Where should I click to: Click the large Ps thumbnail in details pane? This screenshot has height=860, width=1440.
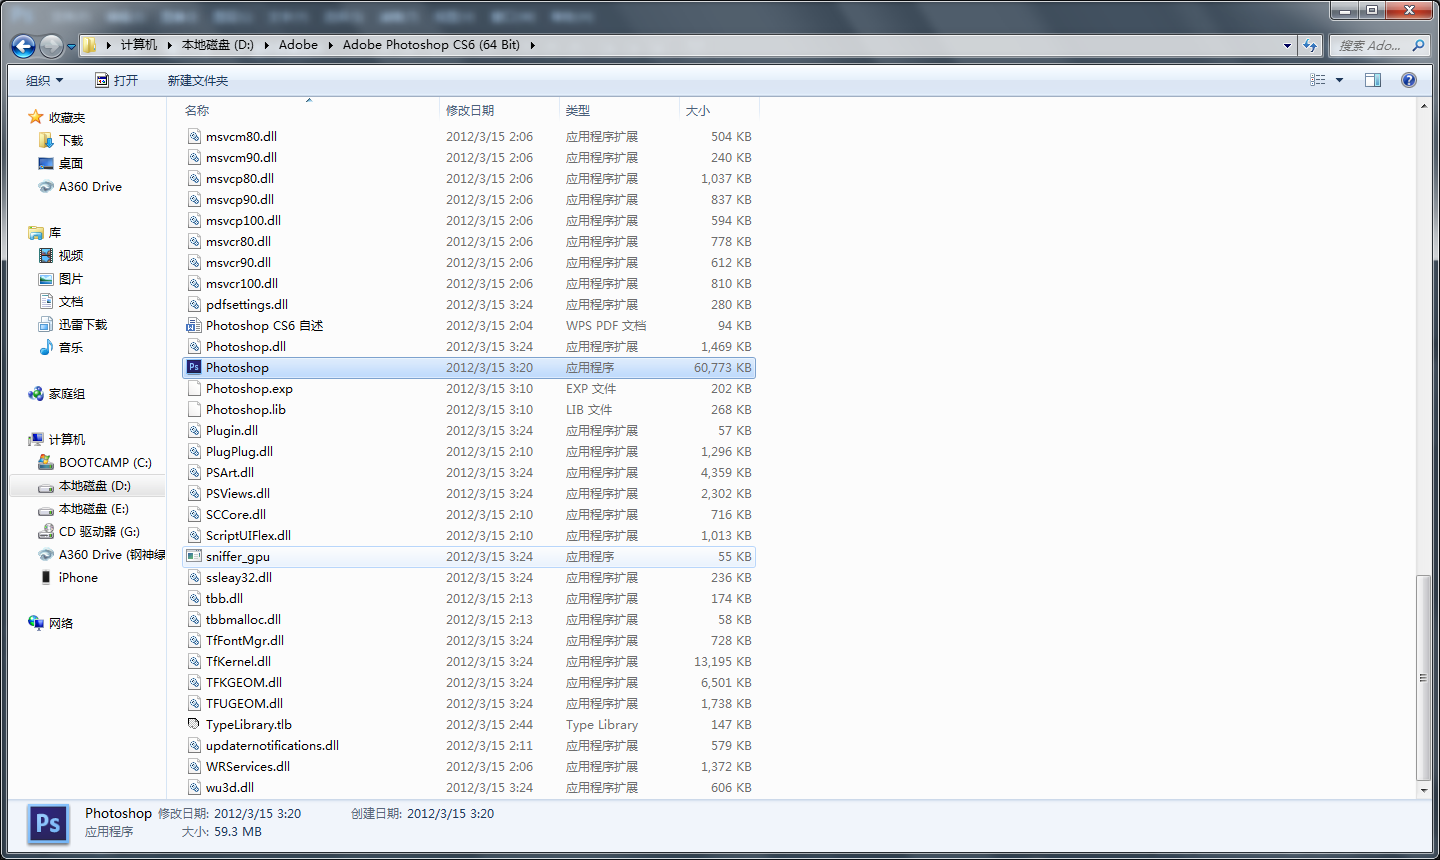48,824
